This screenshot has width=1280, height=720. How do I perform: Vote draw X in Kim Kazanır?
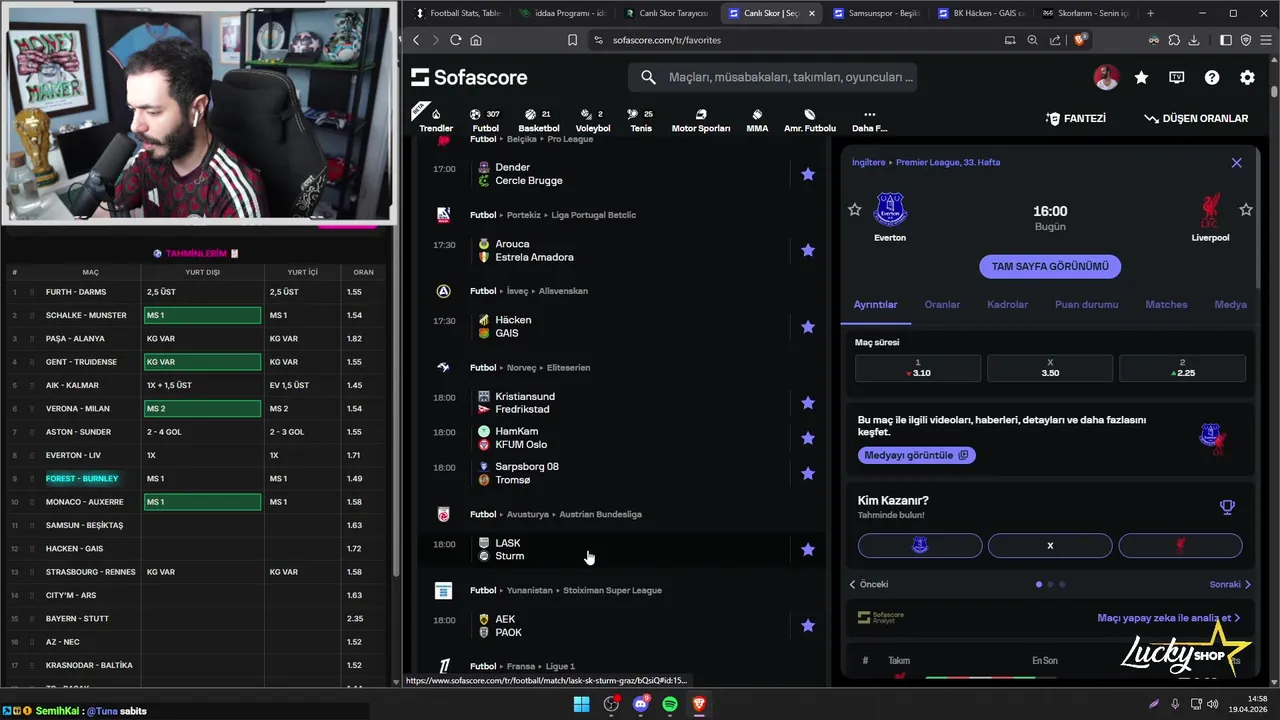point(1050,545)
